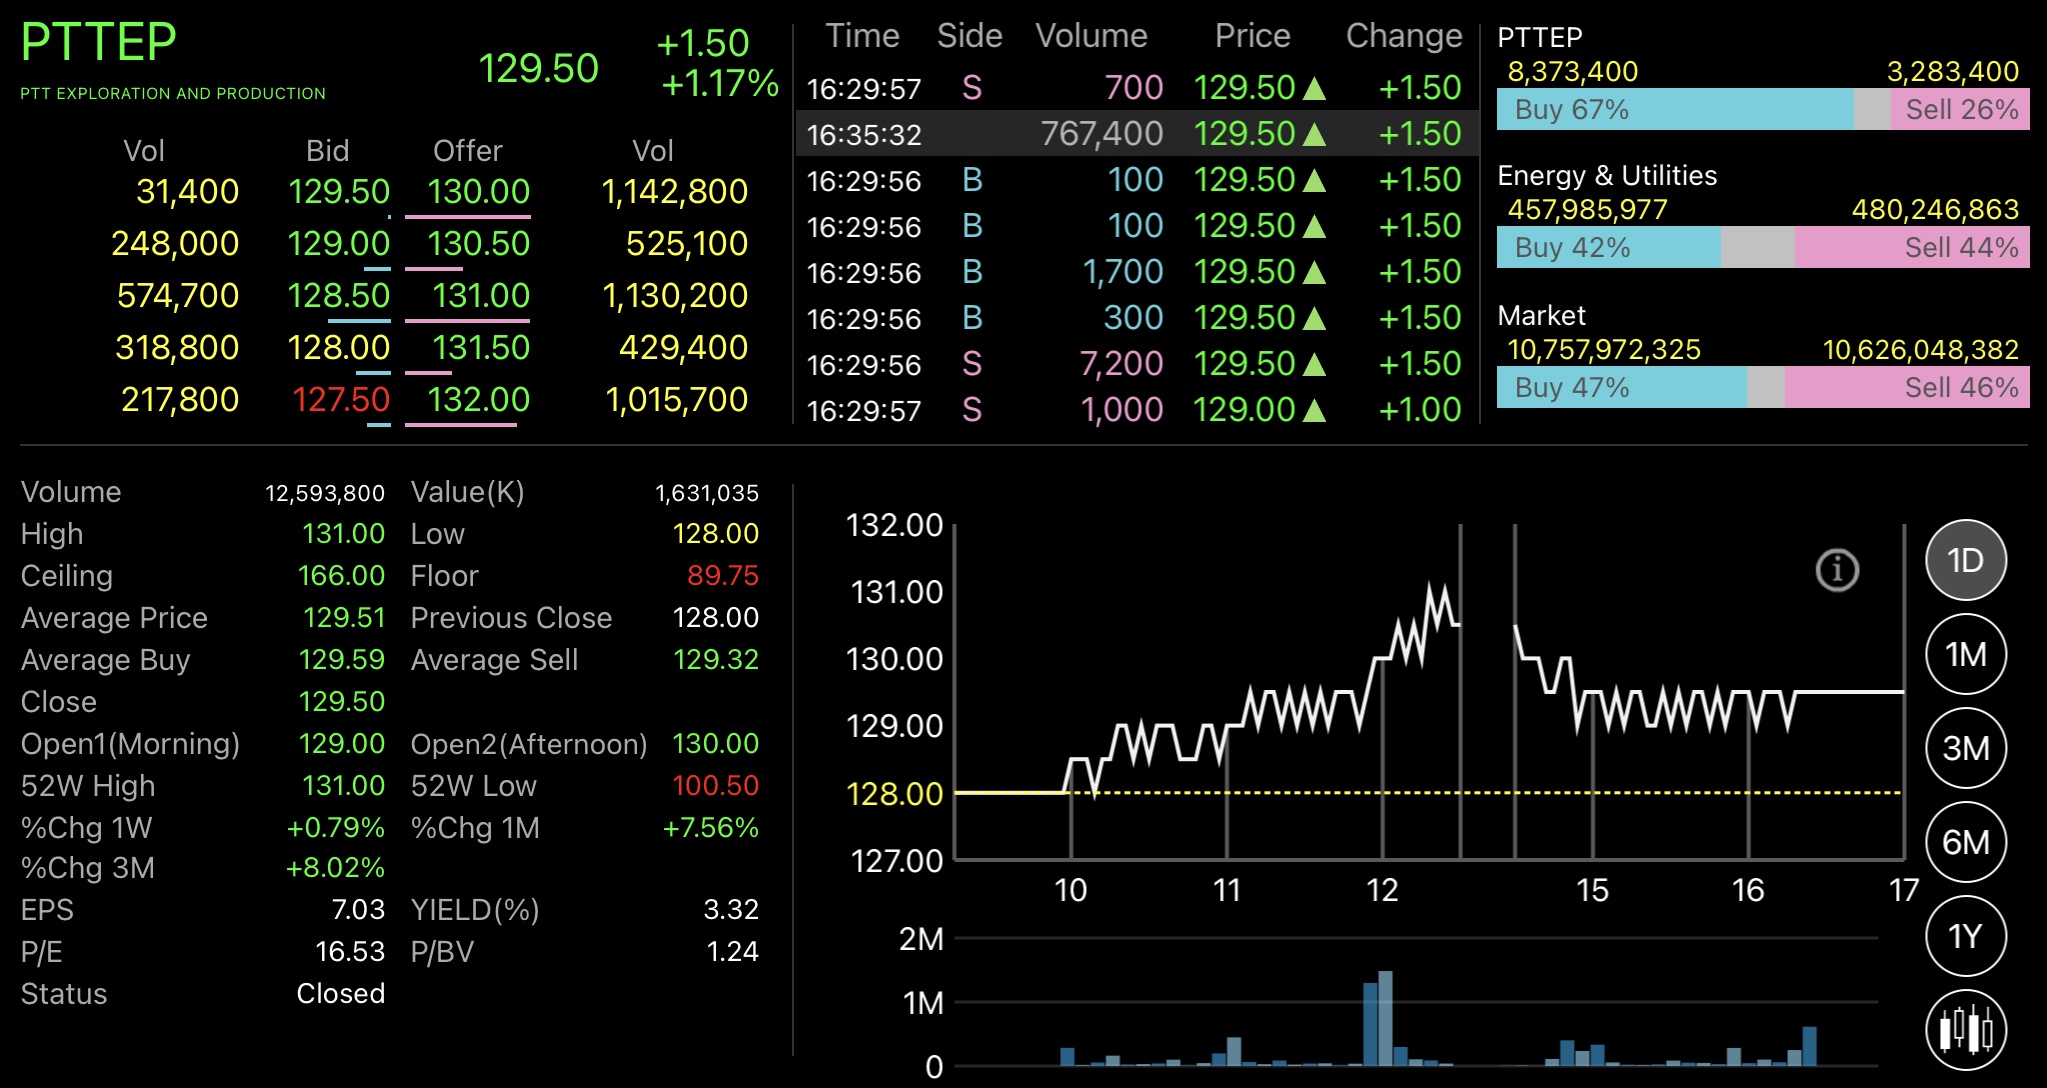Image resolution: width=2047 pixels, height=1088 pixels.
Task: Click the 15 hour marker on chart axis
Action: (1592, 890)
